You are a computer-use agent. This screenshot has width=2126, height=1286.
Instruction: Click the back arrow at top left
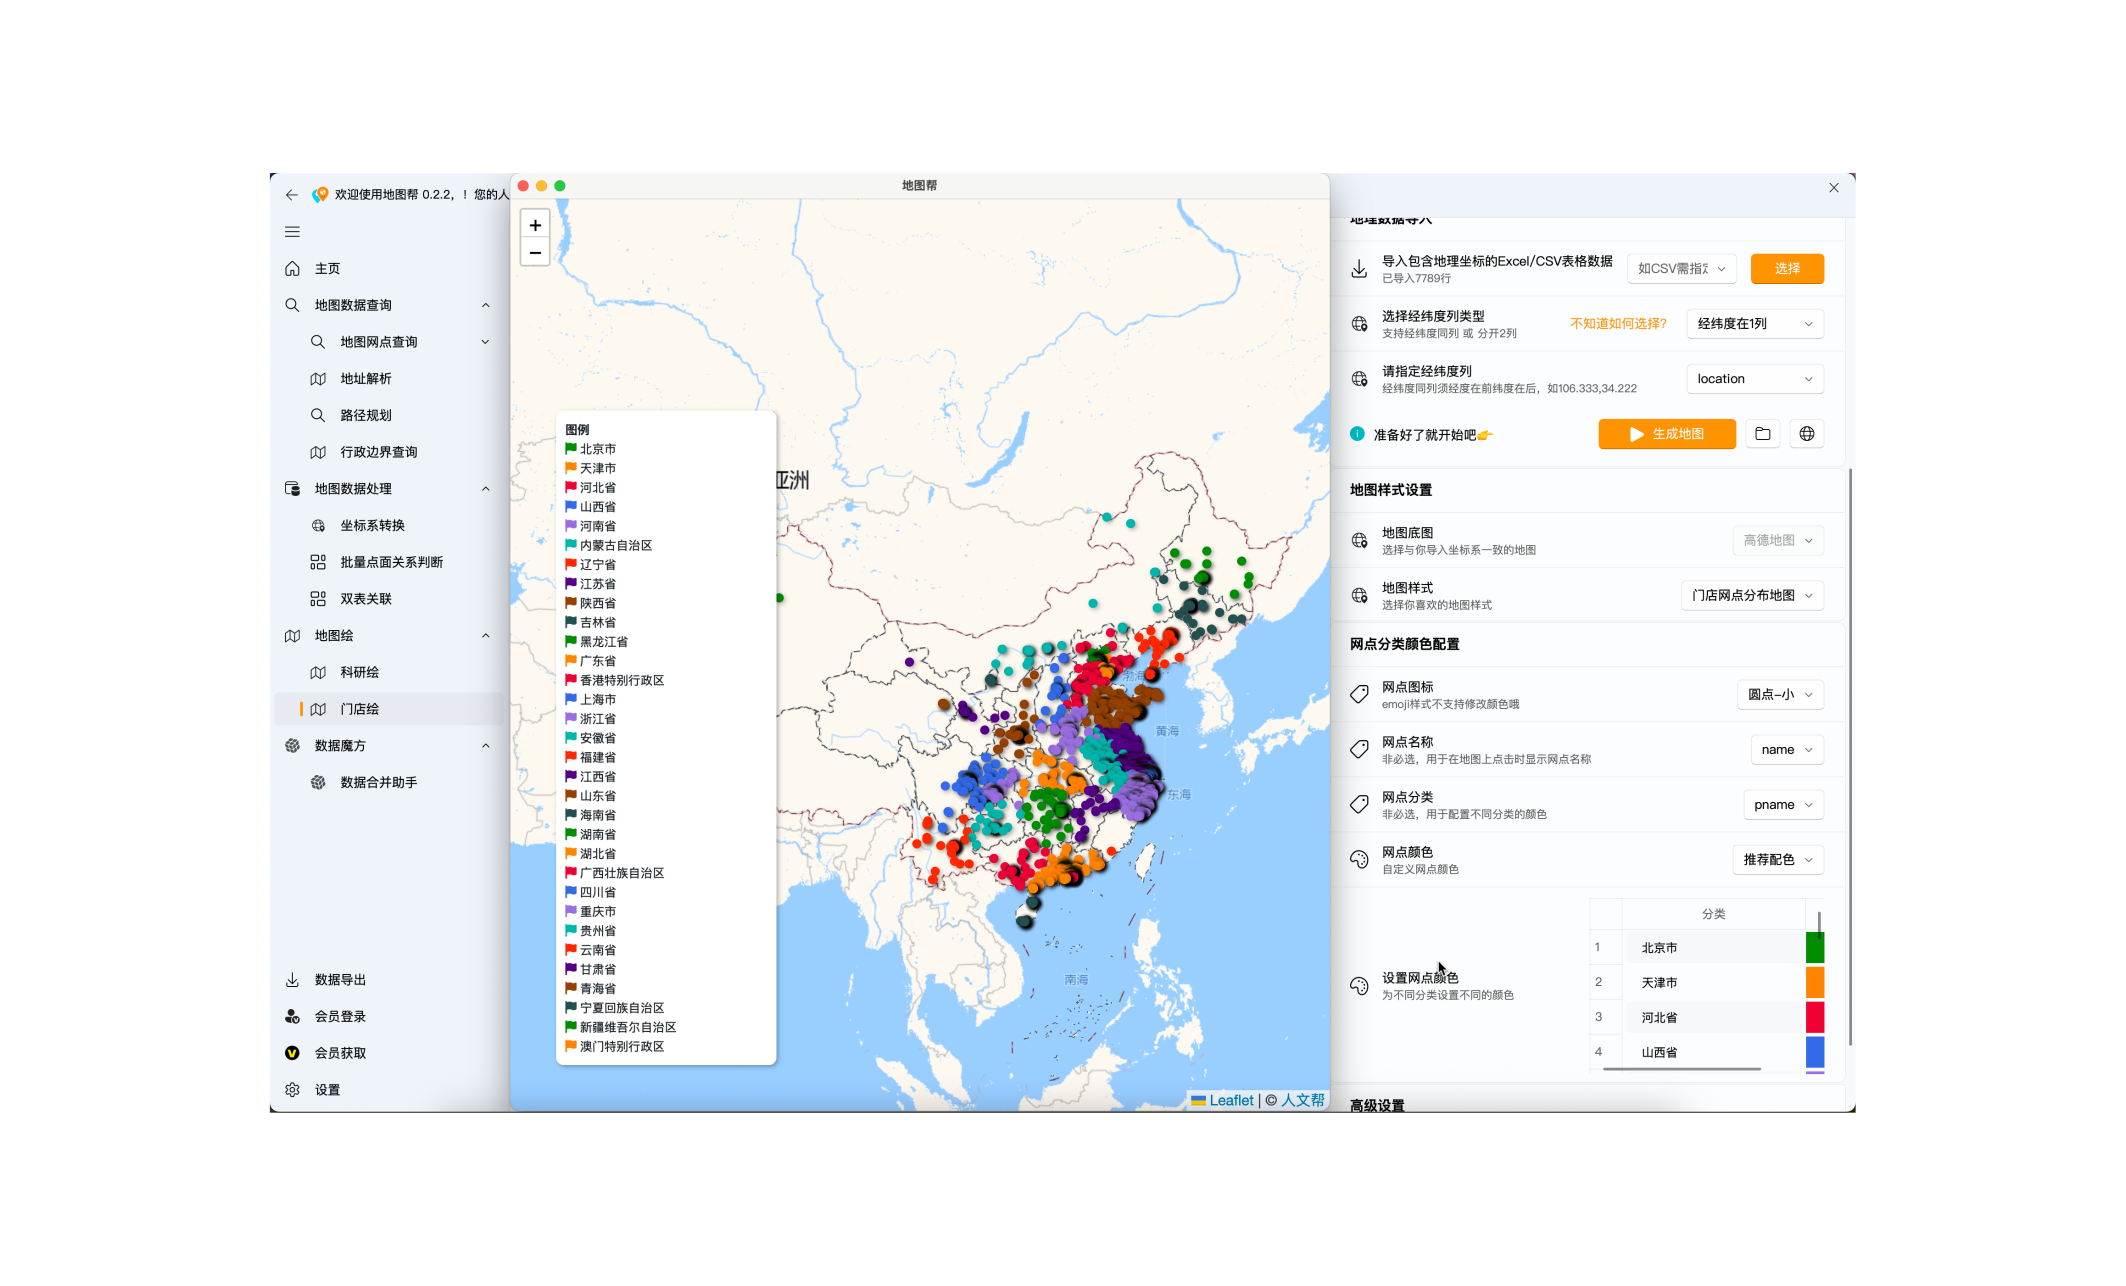click(x=291, y=195)
